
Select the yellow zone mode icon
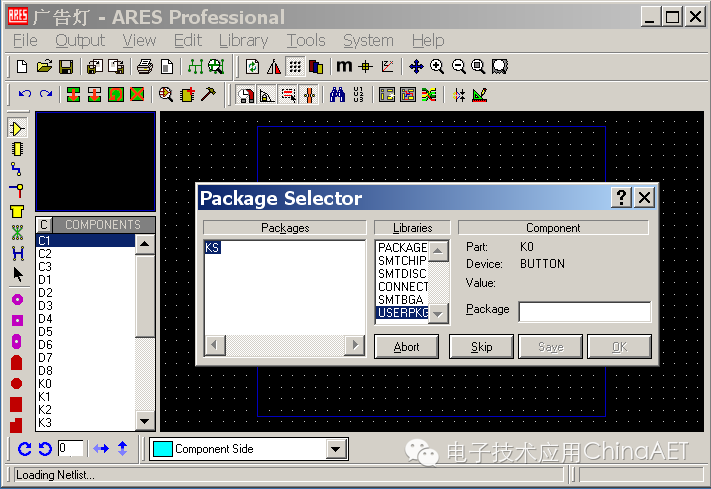click(x=17, y=211)
